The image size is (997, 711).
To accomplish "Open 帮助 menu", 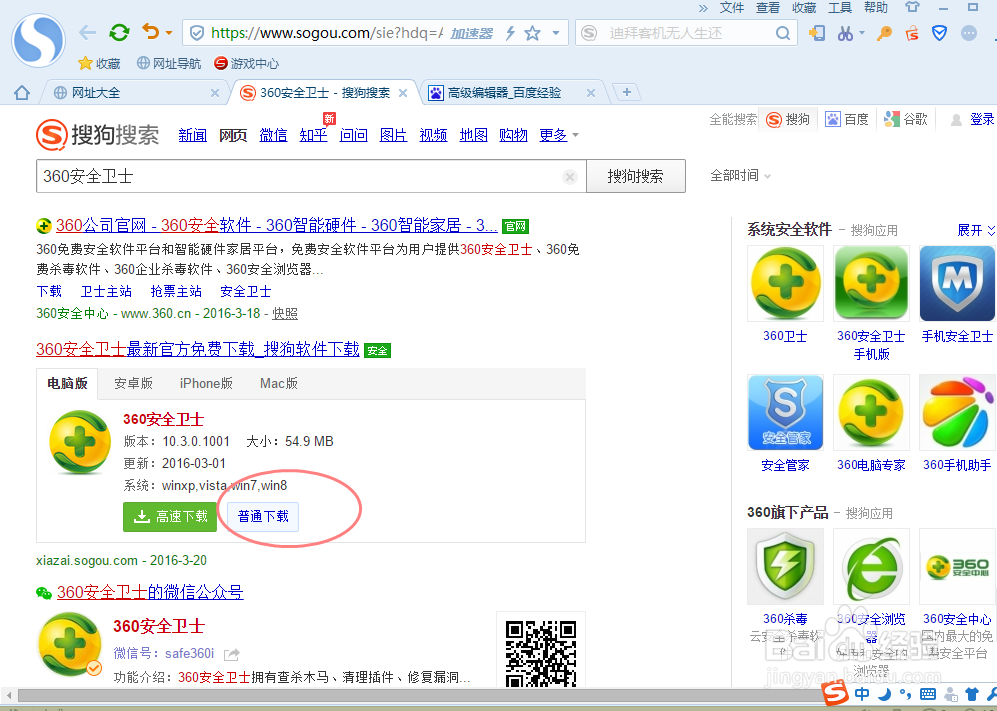I will pos(876,8).
